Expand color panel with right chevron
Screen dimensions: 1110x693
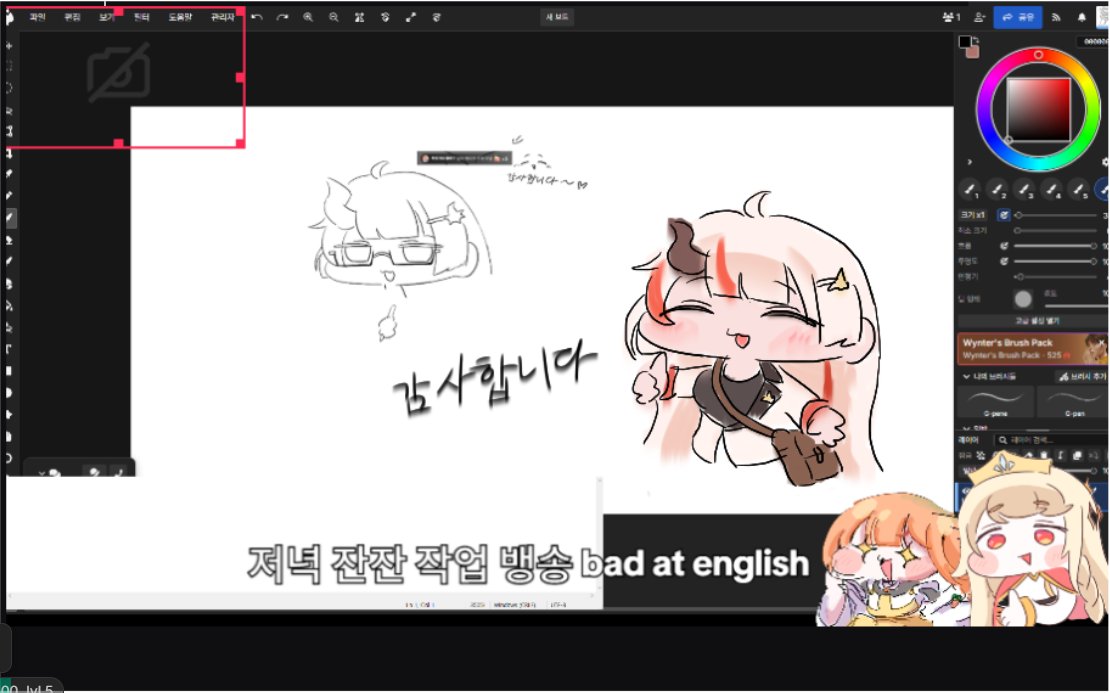point(970,162)
